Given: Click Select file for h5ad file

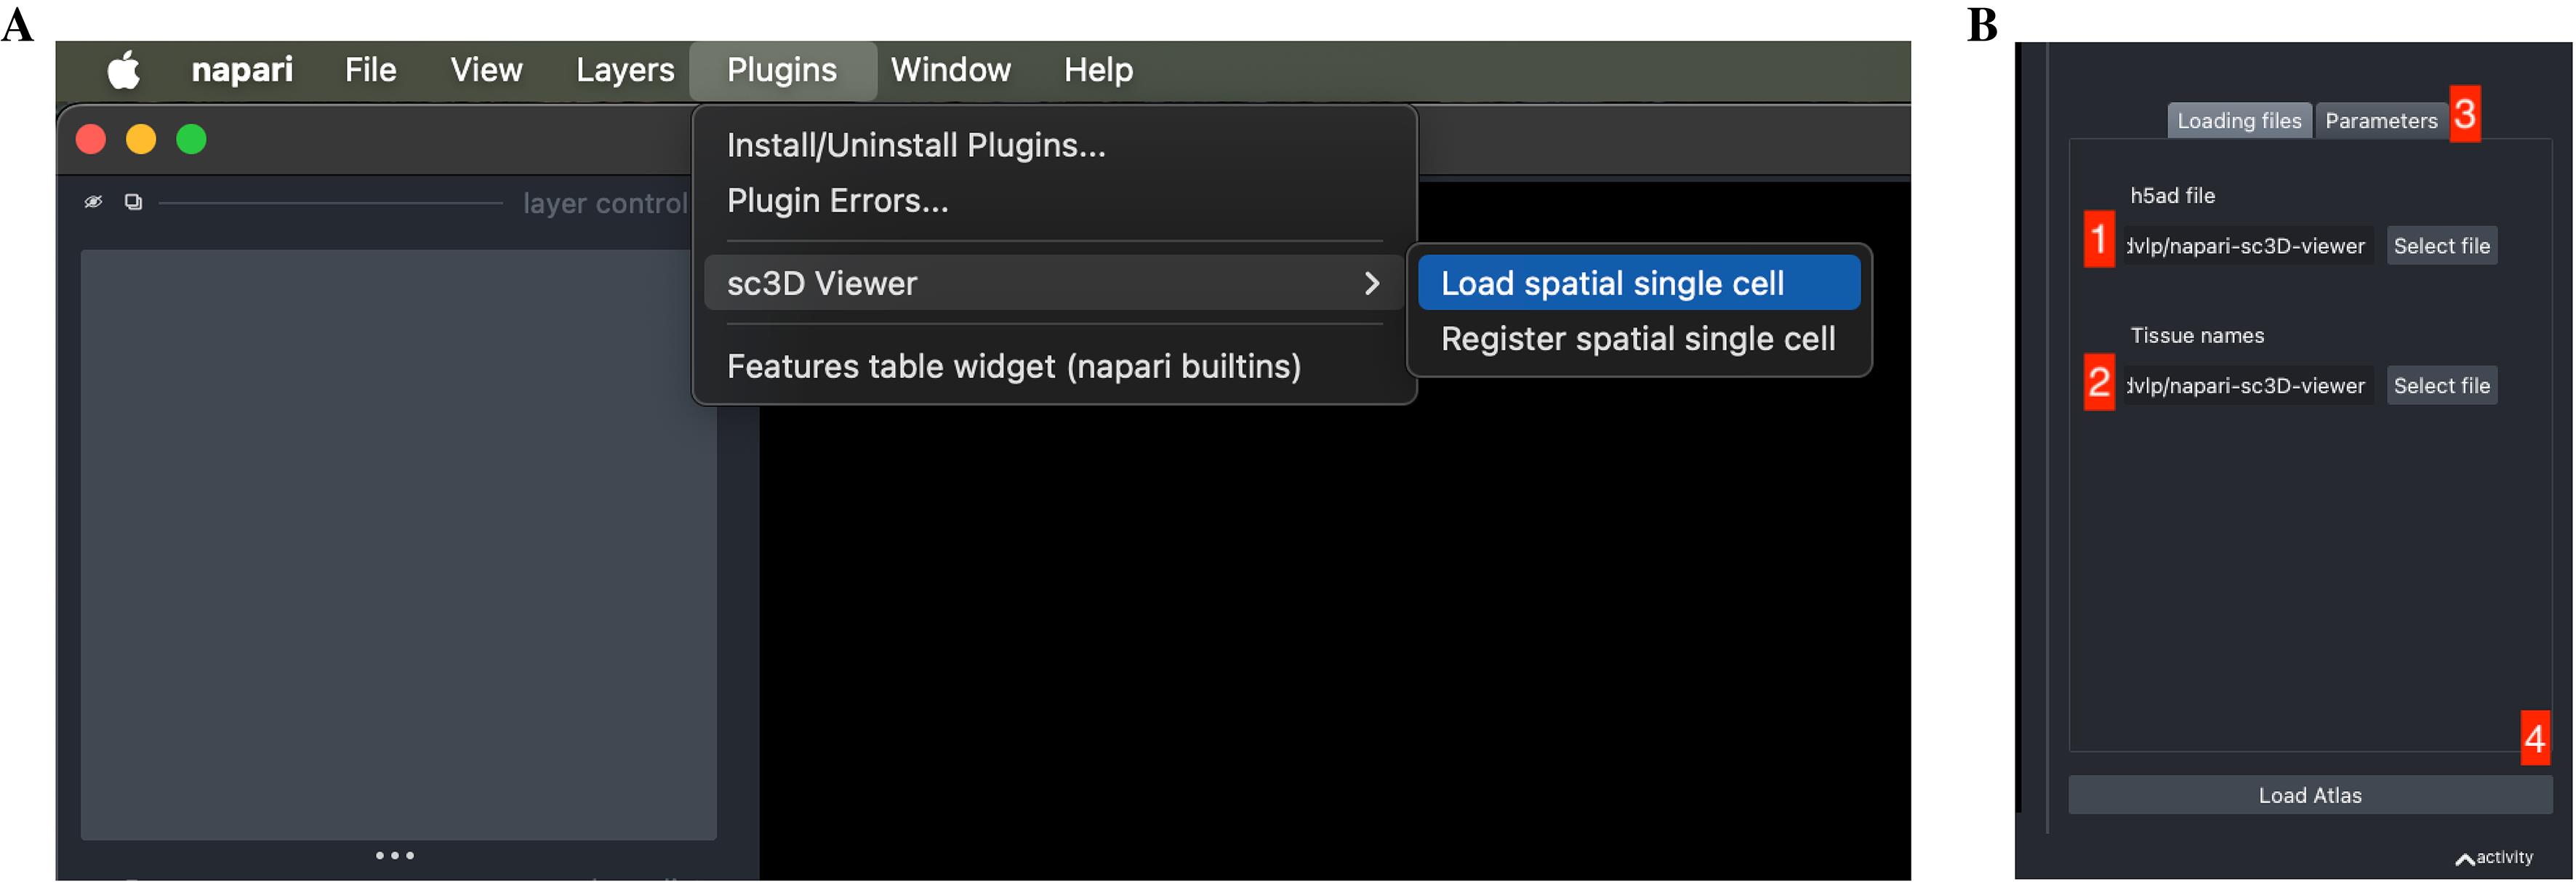Looking at the screenshot, I should (2440, 246).
